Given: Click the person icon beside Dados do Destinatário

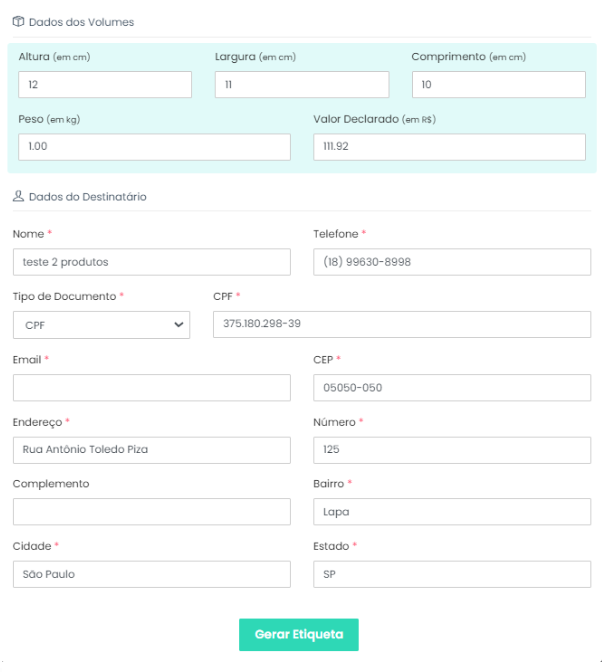Looking at the screenshot, I should (x=18, y=197).
